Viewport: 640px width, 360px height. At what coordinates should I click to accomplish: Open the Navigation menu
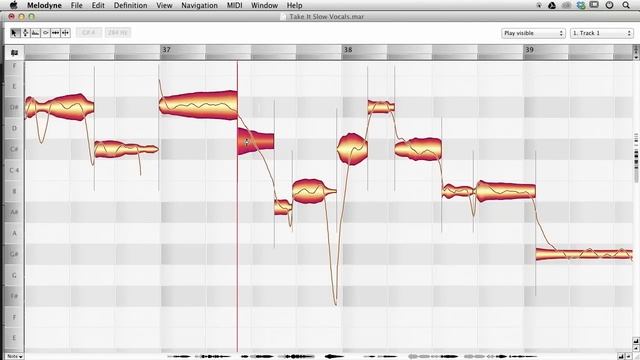coord(199,5)
